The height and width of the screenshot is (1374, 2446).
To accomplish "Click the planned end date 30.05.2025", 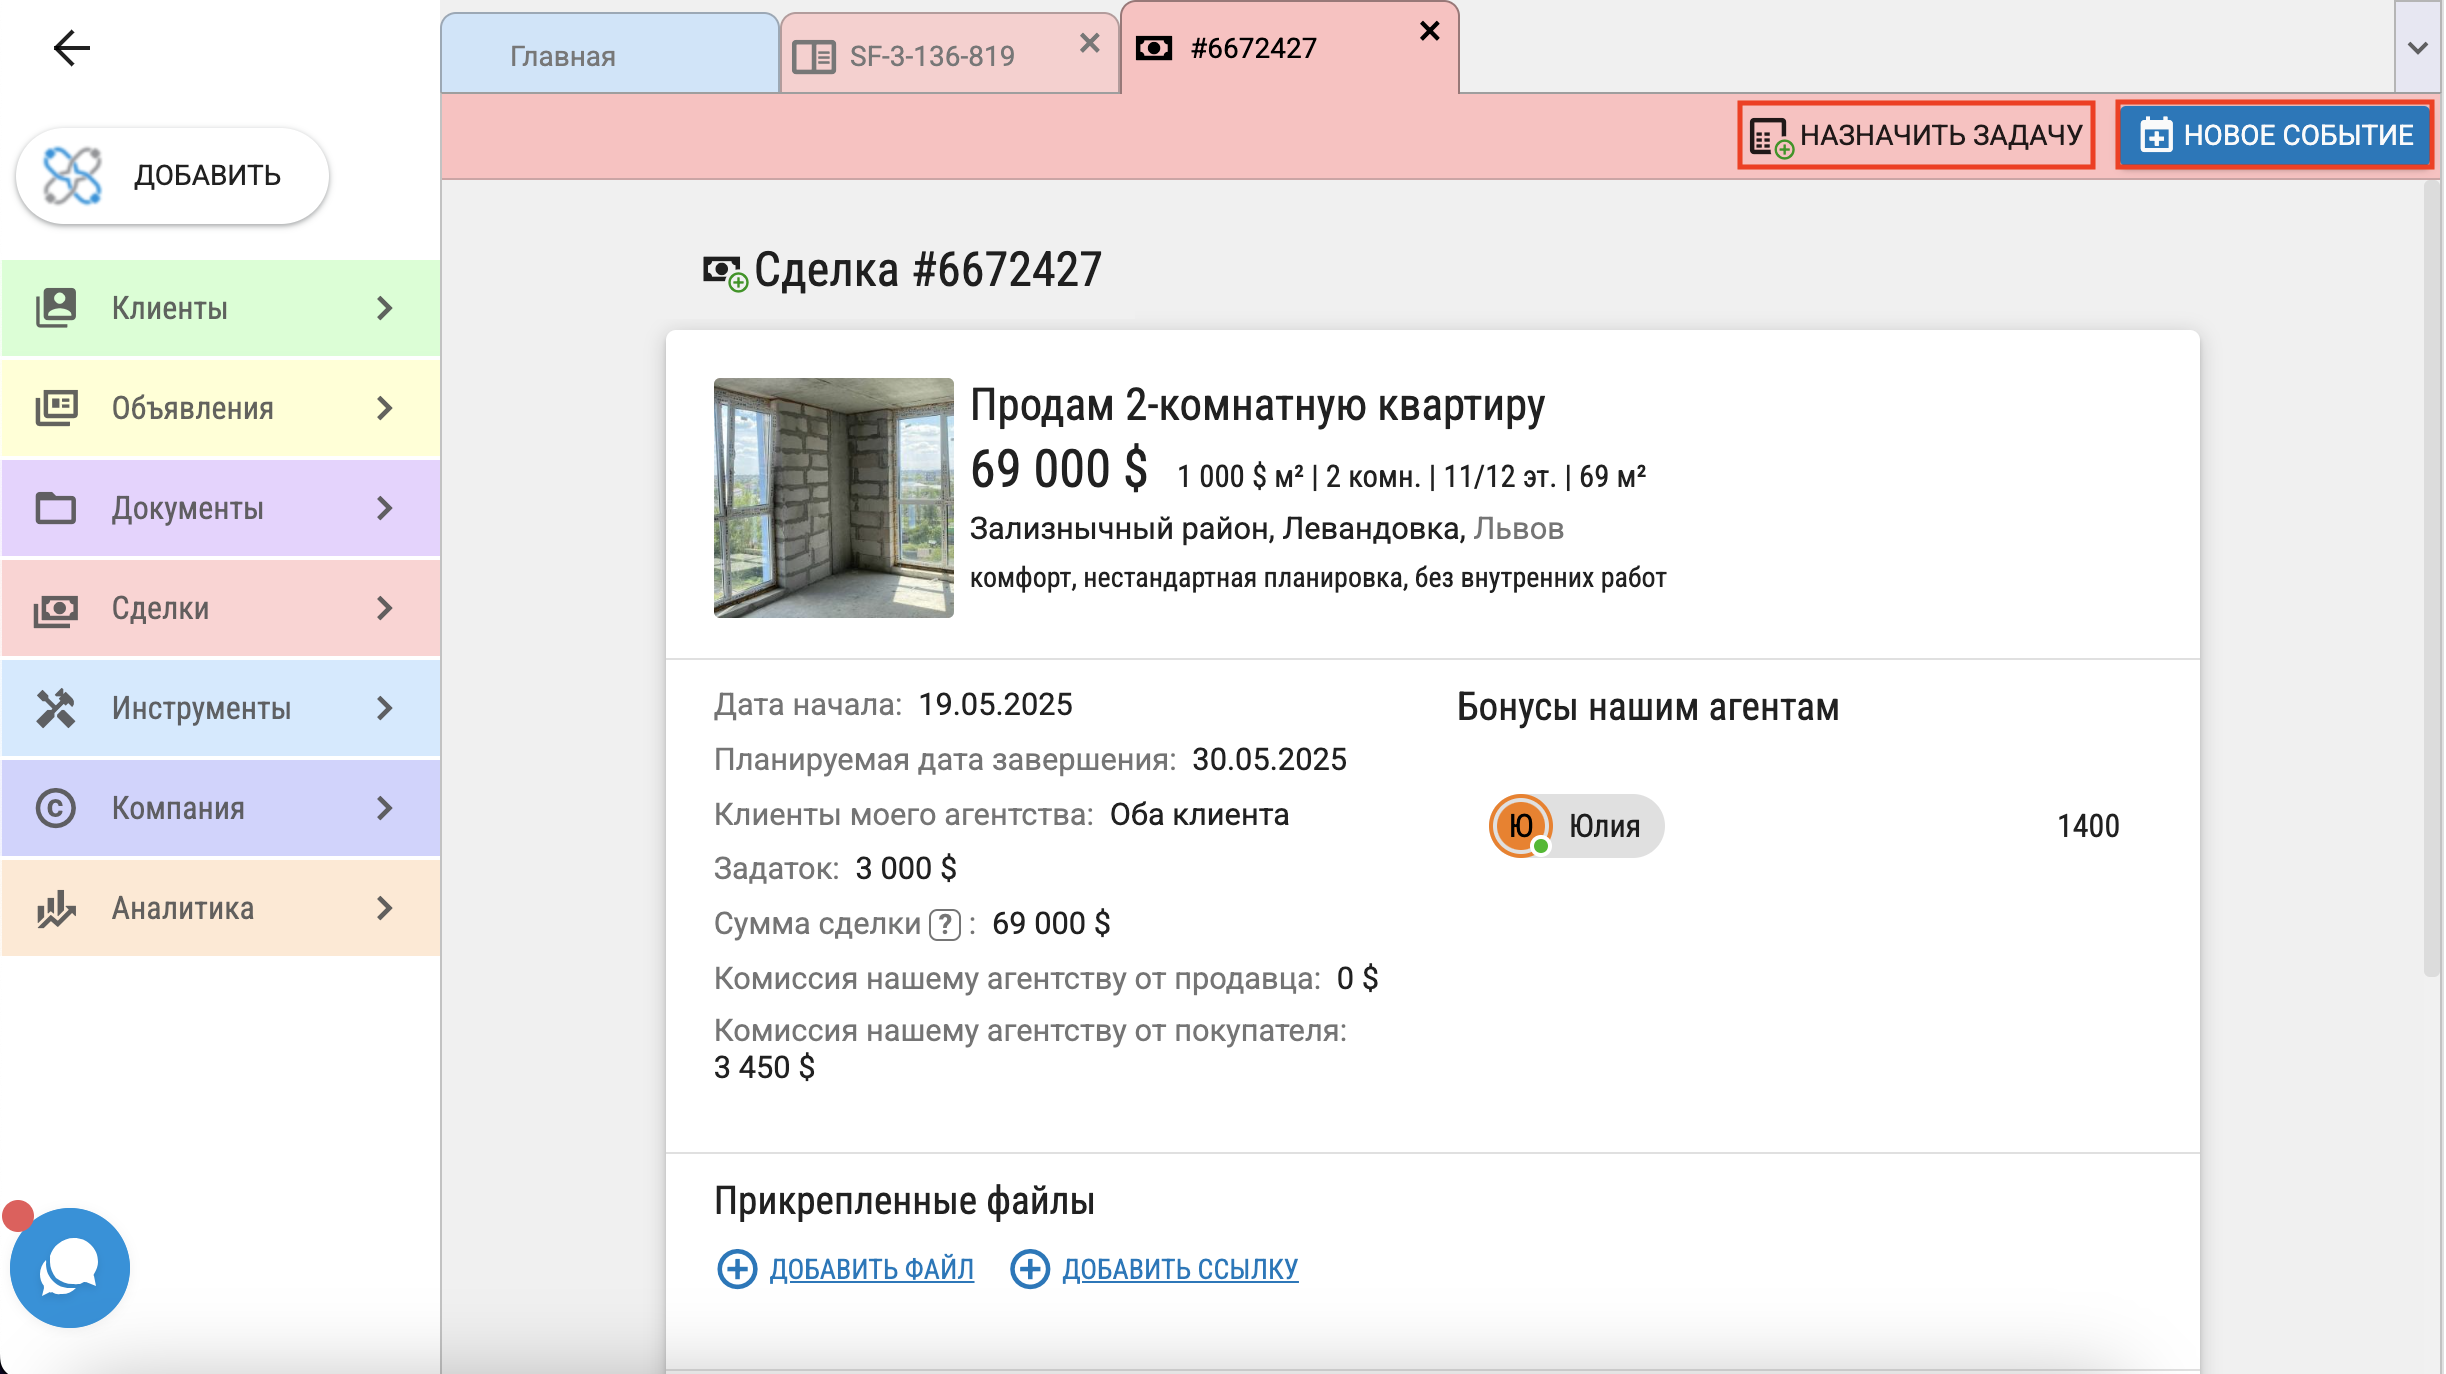I will click(1269, 760).
